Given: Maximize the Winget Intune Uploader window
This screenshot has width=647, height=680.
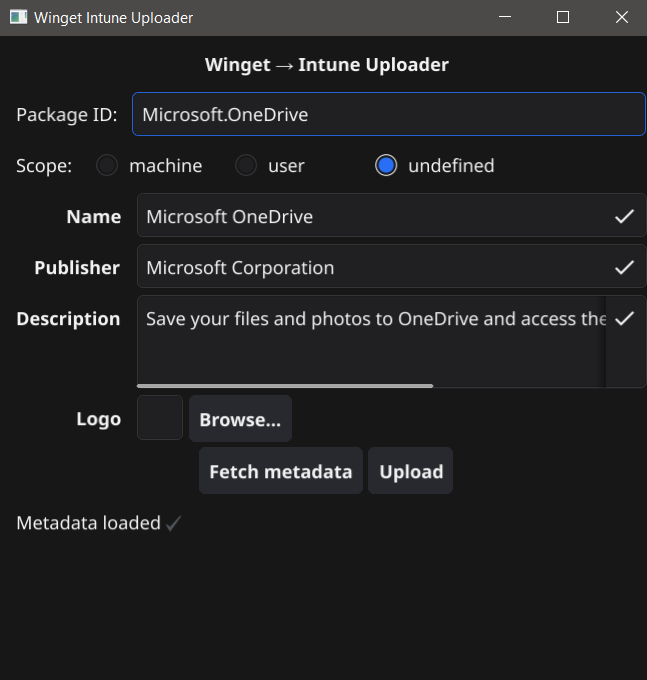Looking at the screenshot, I should click(x=563, y=17).
